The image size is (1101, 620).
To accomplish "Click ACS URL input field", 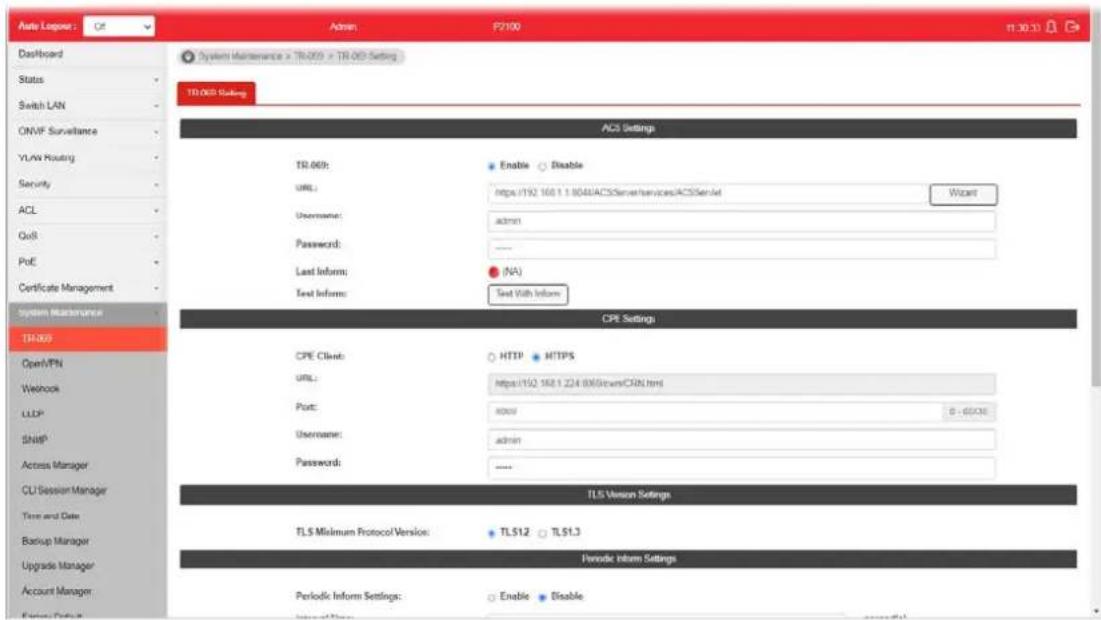I will 708,193.
